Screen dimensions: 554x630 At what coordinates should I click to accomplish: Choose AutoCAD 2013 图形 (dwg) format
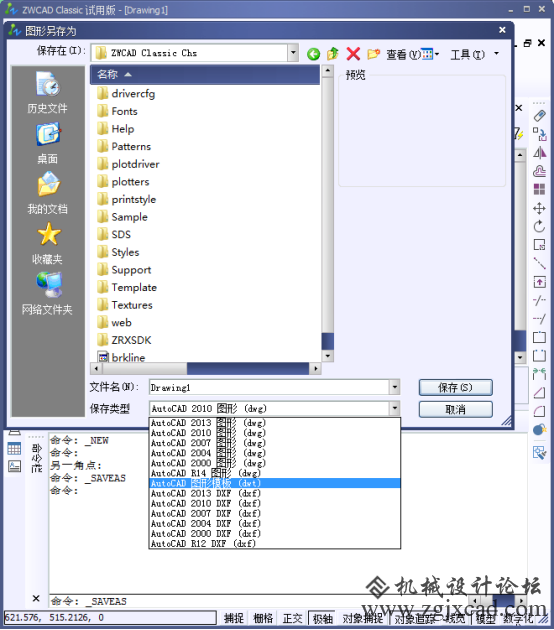pos(275,423)
